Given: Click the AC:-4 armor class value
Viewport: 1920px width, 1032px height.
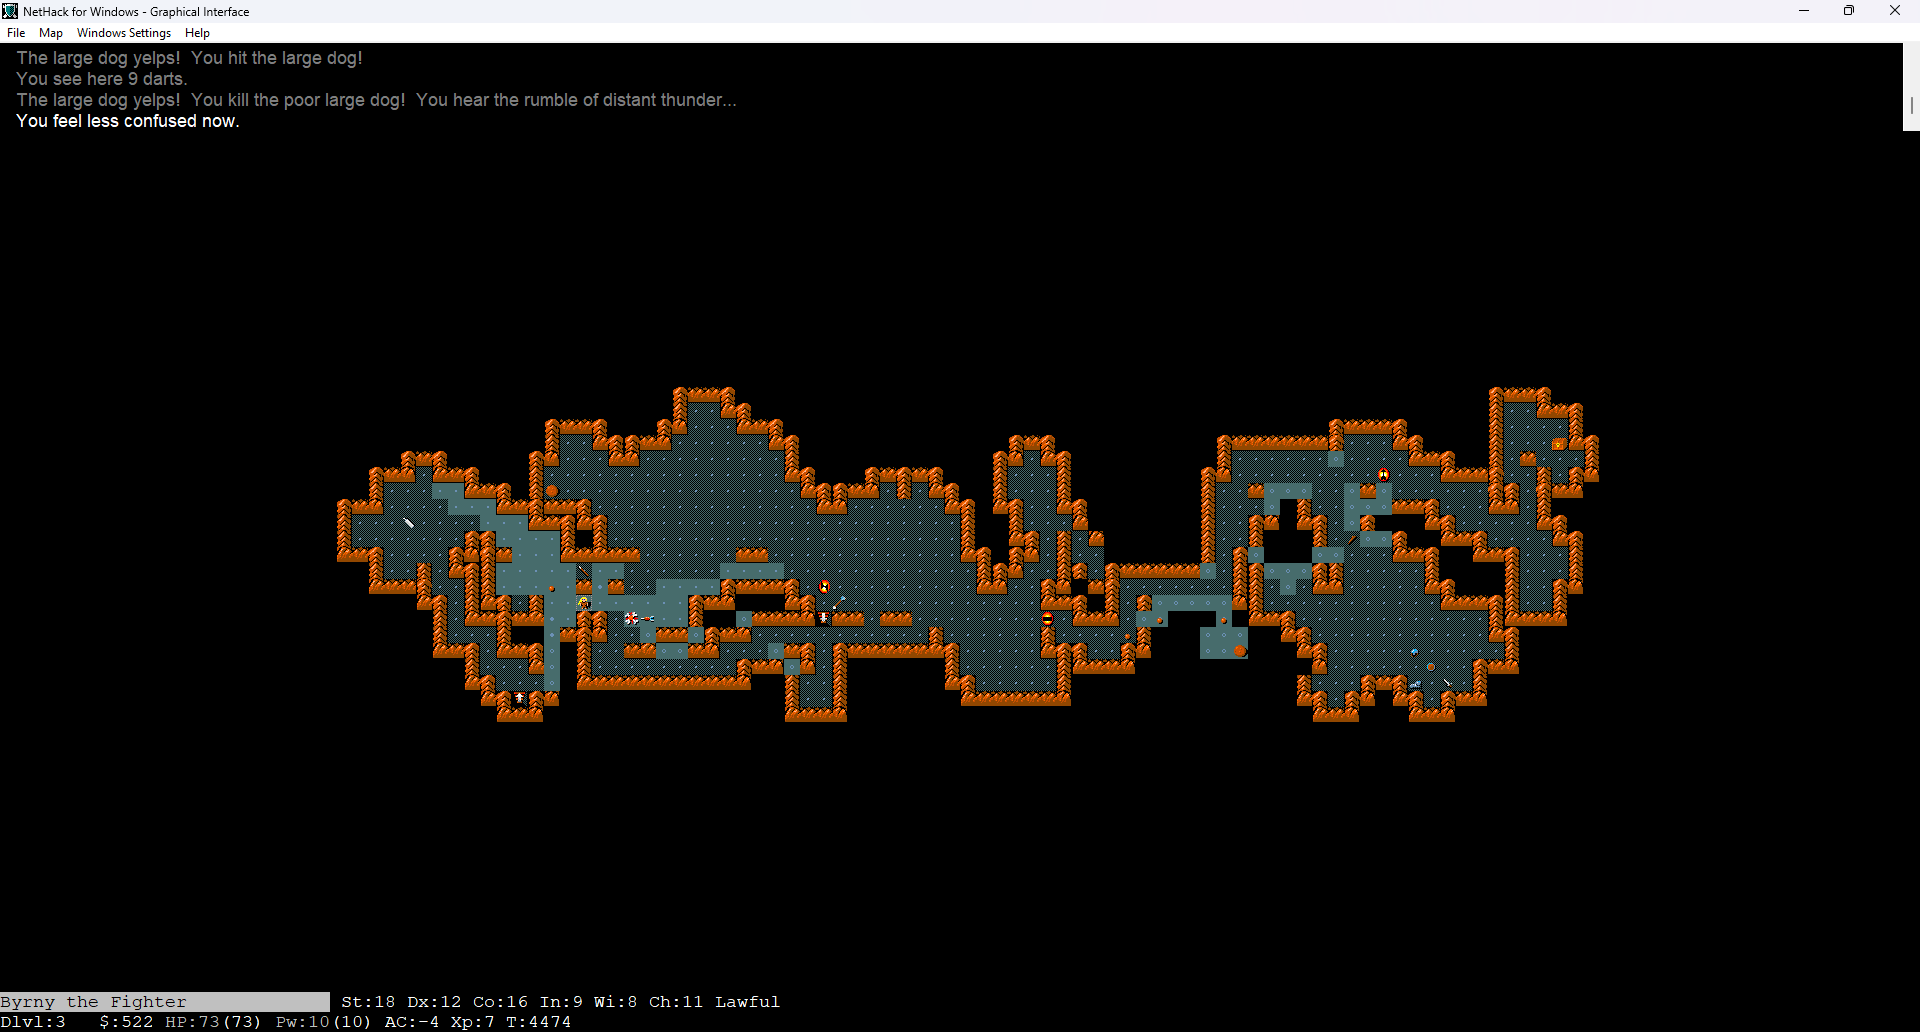Looking at the screenshot, I should (x=412, y=1022).
